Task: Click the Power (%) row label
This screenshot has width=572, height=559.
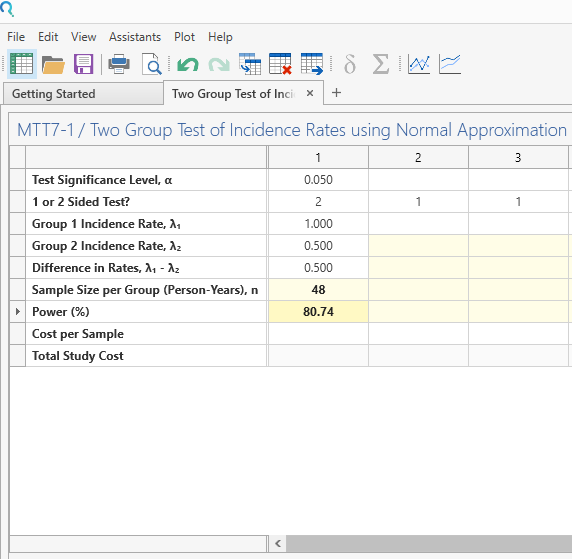Action: click(61, 312)
